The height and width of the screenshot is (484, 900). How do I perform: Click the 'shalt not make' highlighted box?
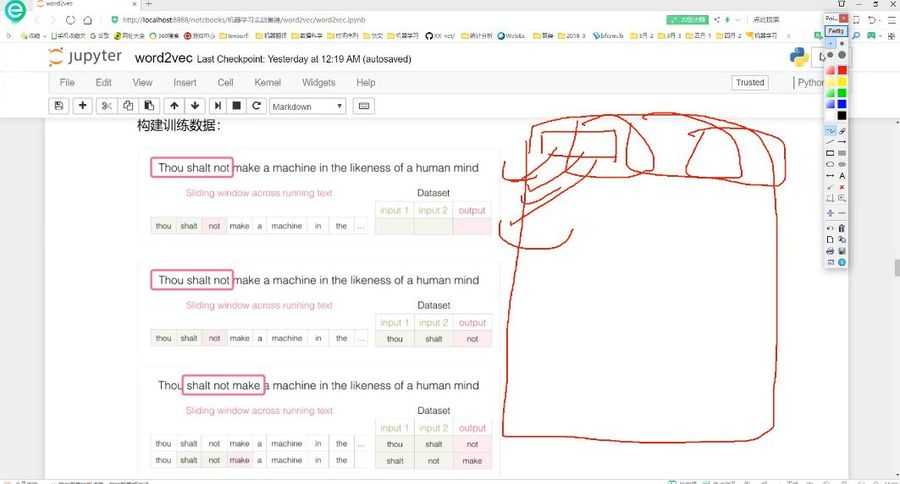(x=223, y=385)
